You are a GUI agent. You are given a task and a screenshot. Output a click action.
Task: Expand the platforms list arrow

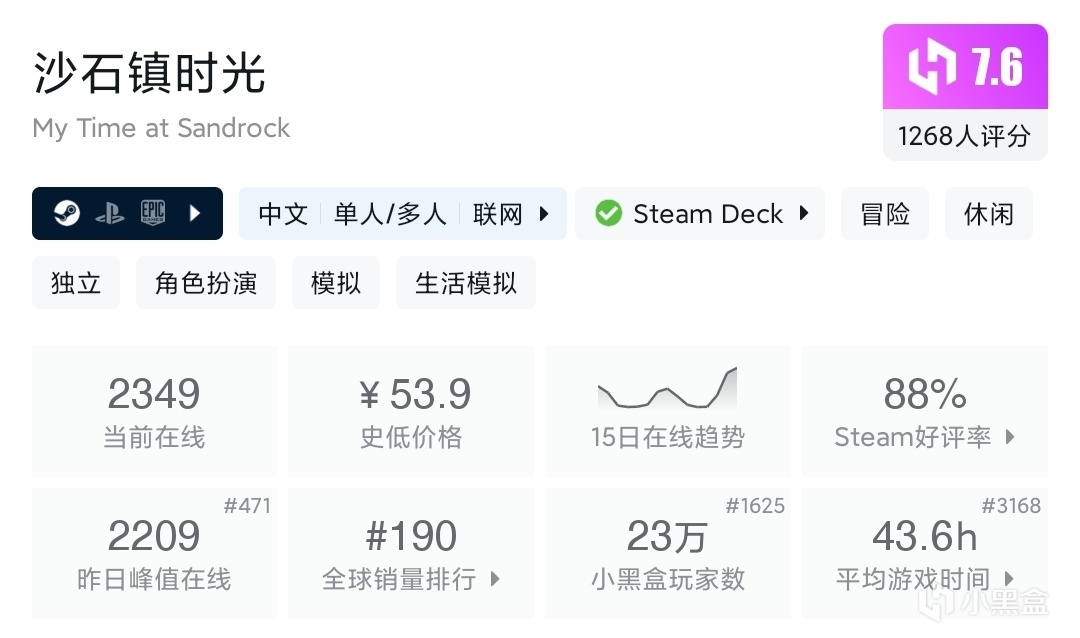point(195,213)
